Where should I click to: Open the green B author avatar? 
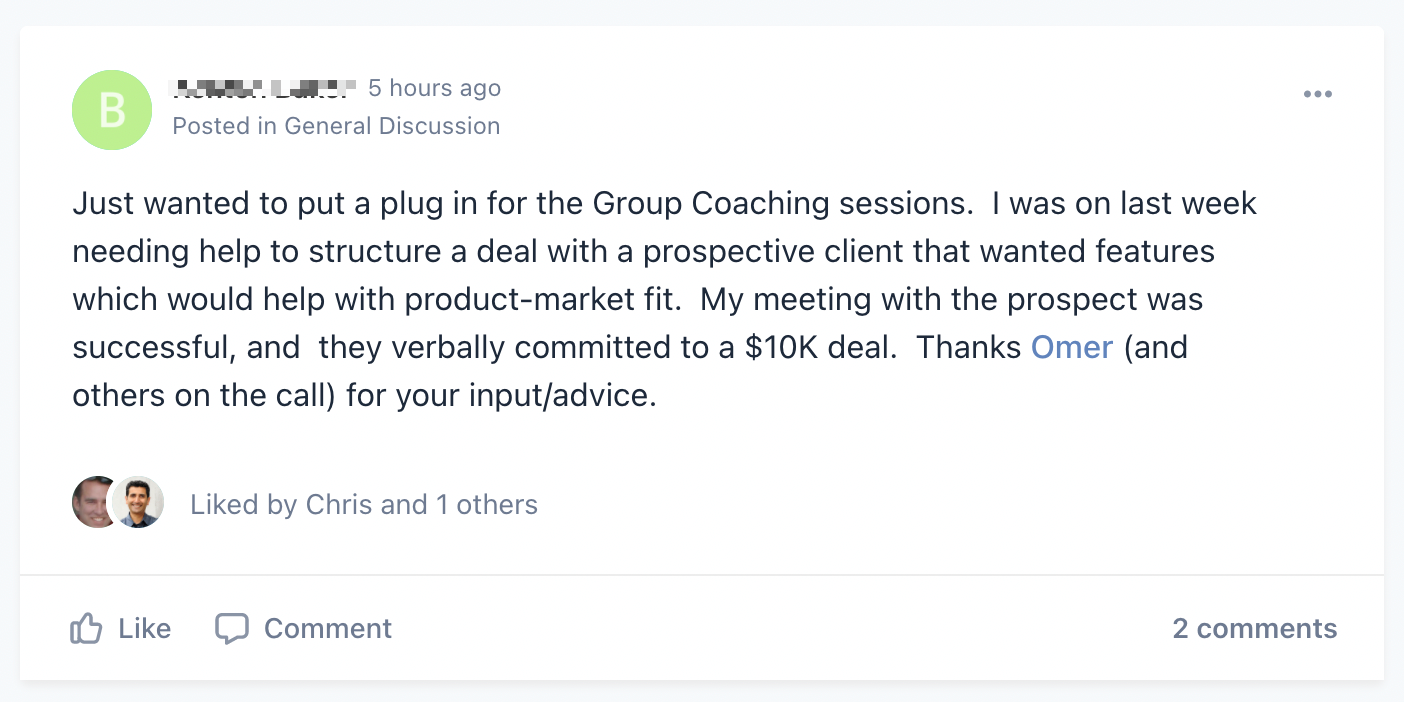point(112,110)
